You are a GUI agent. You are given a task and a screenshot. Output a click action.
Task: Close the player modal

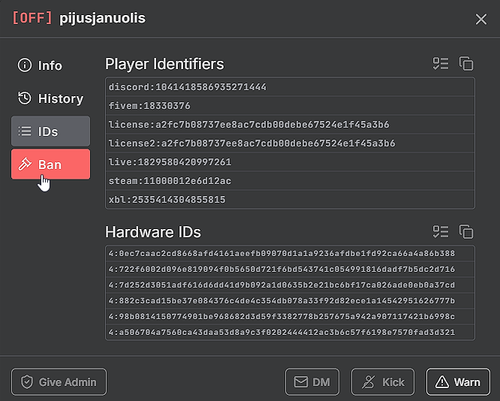pos(481,19)
